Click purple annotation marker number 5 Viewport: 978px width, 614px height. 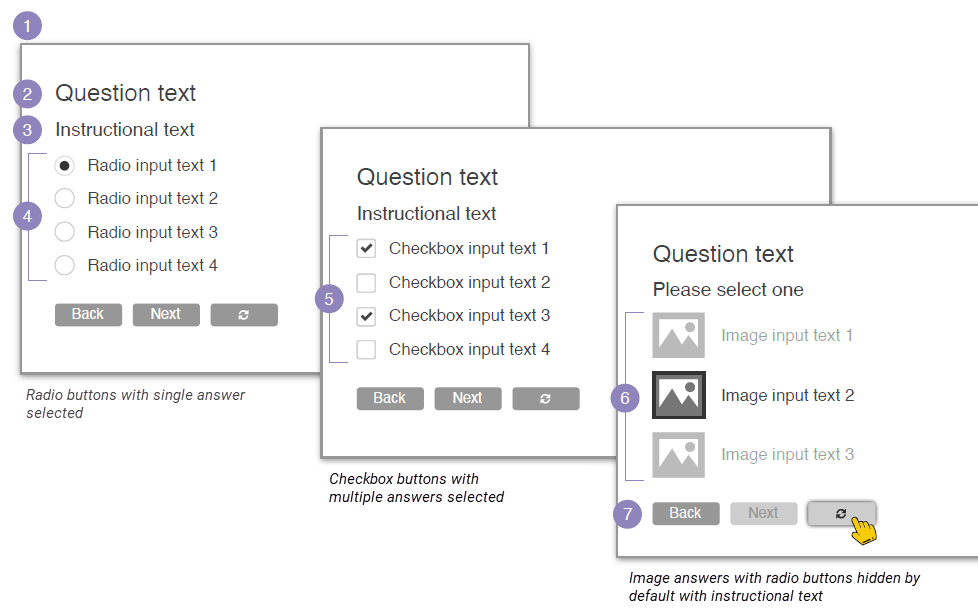coord(329,299)
